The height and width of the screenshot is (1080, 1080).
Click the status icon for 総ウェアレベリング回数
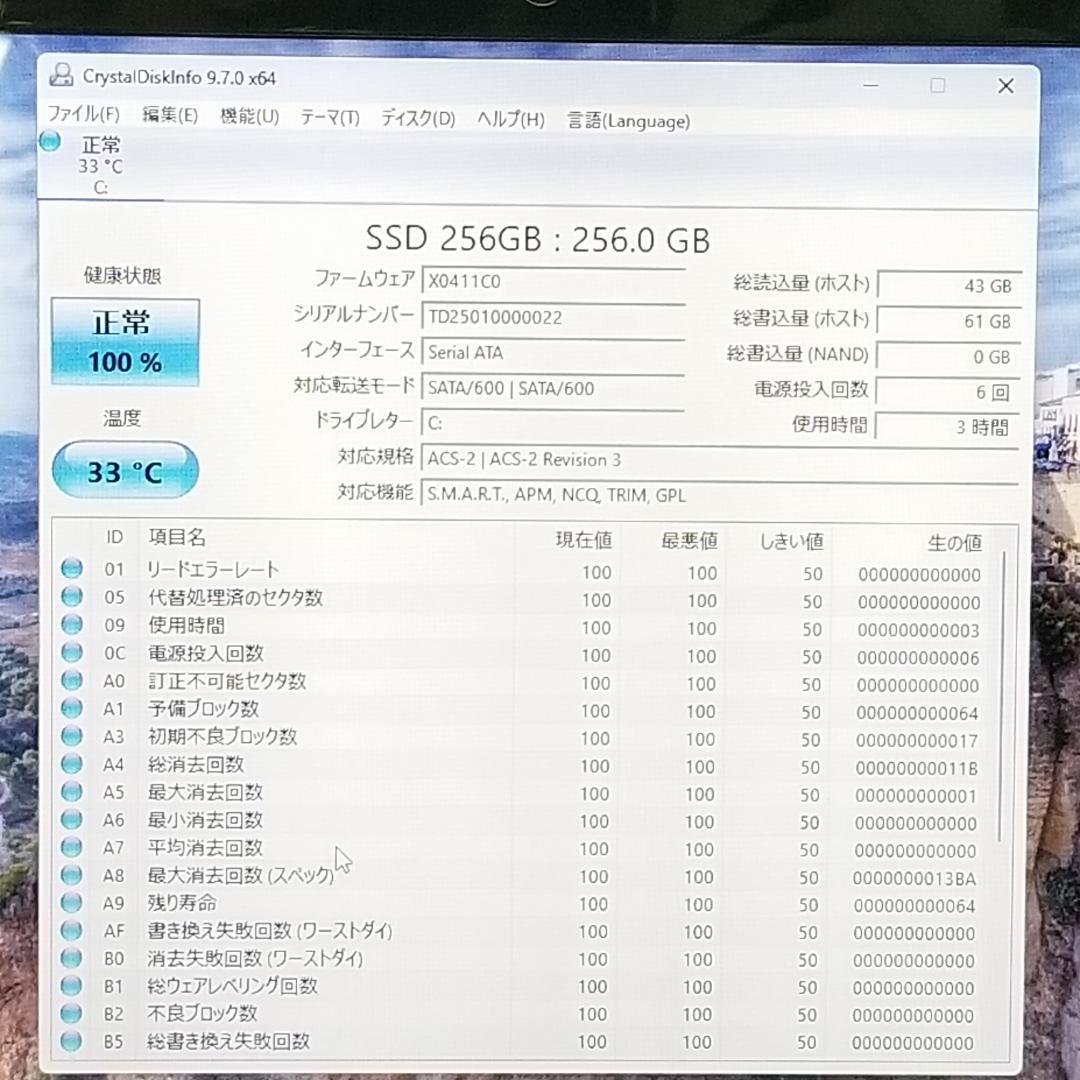(x=71, y=986)
